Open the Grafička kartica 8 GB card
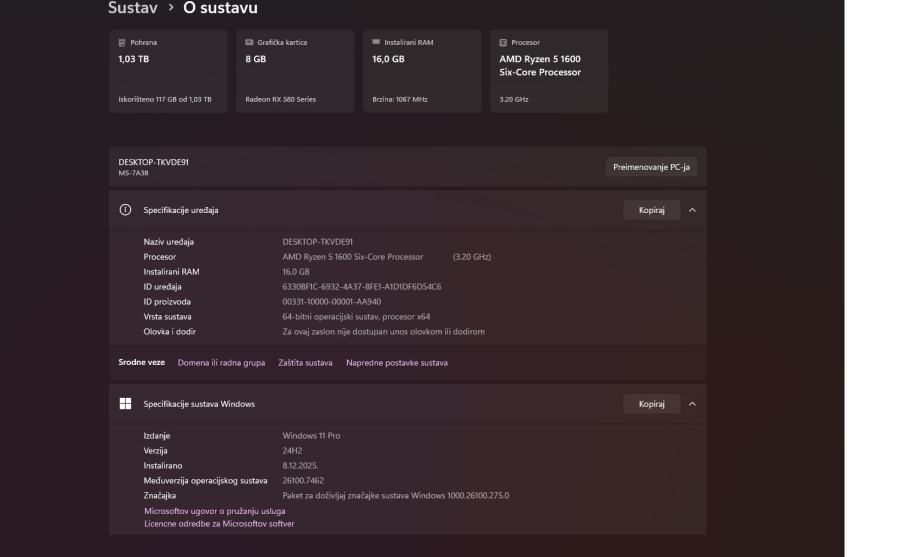 point(295,71)
